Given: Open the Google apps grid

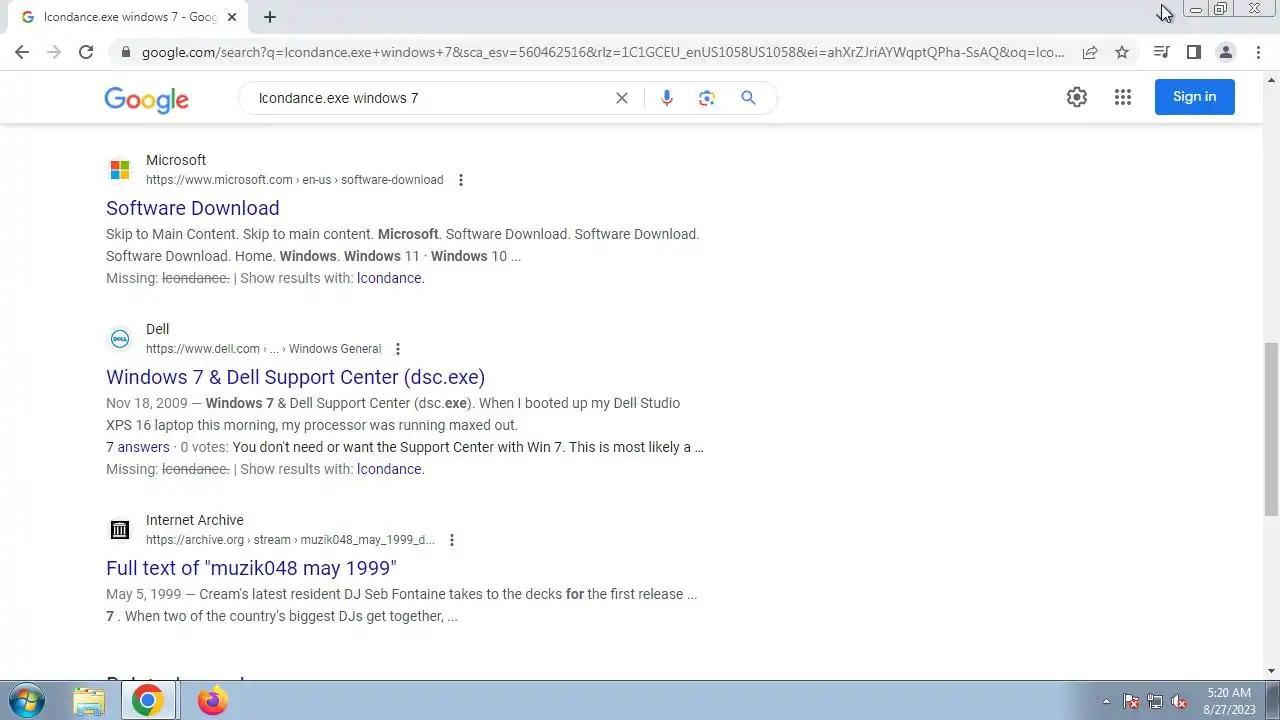Looking at the screenshot, I should pyautogui.click(x=1123, y=97).
